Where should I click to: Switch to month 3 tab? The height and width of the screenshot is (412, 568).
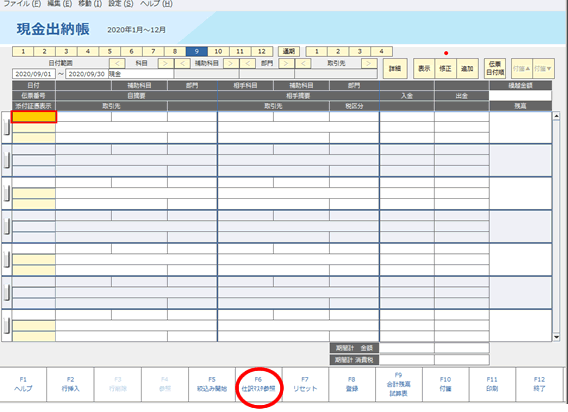[x=66, y=51]
